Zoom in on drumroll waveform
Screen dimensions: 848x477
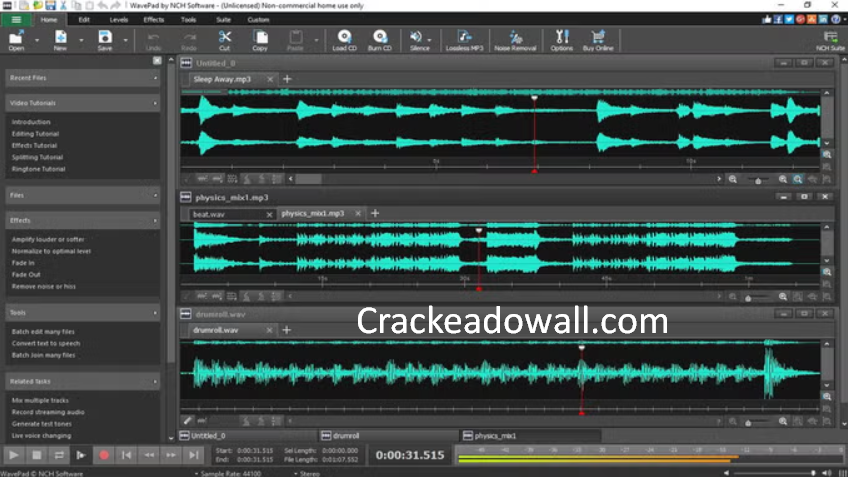(x=783, y=421)
